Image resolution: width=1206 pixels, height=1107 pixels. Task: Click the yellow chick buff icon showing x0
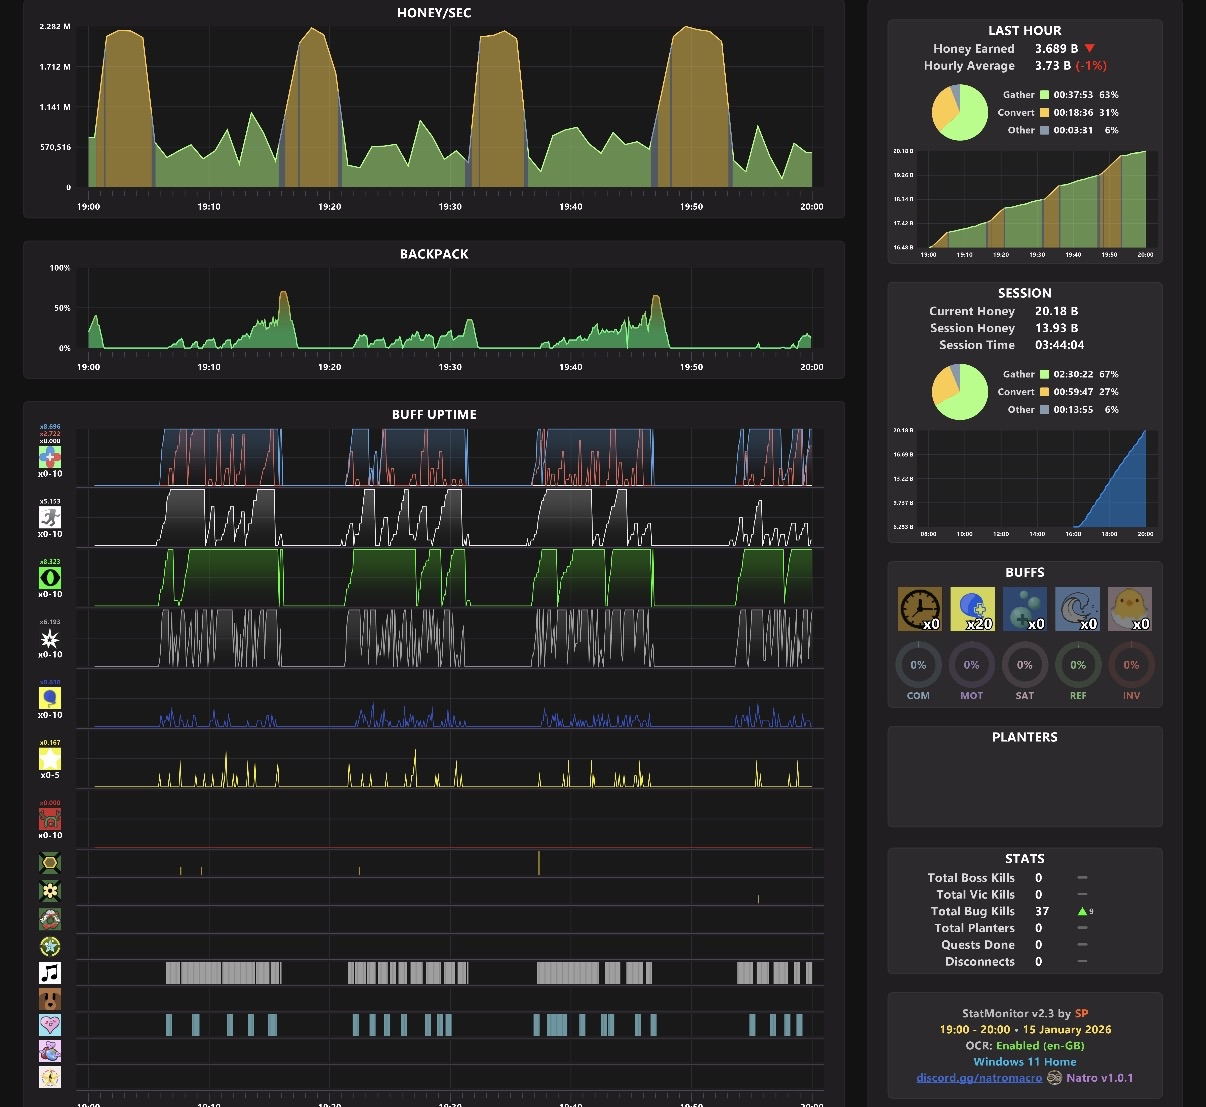1130,609
